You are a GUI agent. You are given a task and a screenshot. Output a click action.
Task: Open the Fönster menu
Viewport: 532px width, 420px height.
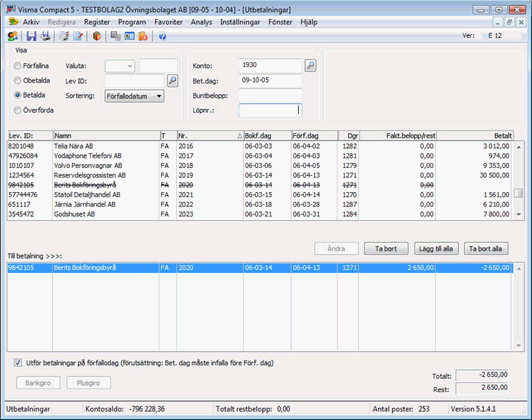280,22
